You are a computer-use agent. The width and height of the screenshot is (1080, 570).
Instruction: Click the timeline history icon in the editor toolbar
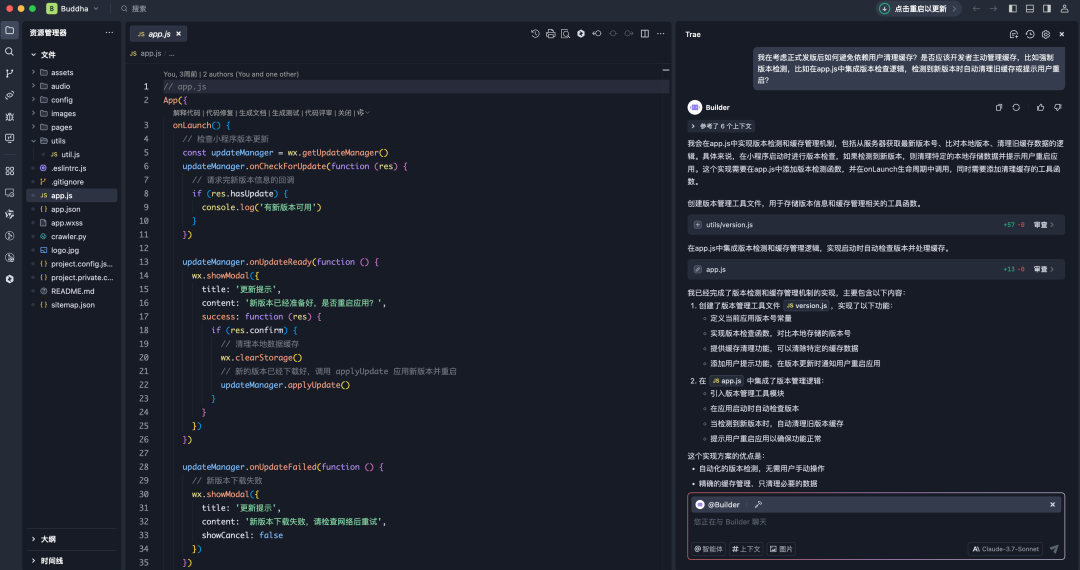point(535,34)
